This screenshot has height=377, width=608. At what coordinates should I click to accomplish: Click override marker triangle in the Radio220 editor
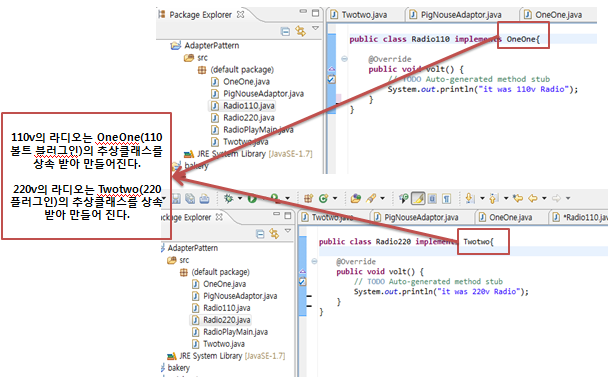pos(302,271)
